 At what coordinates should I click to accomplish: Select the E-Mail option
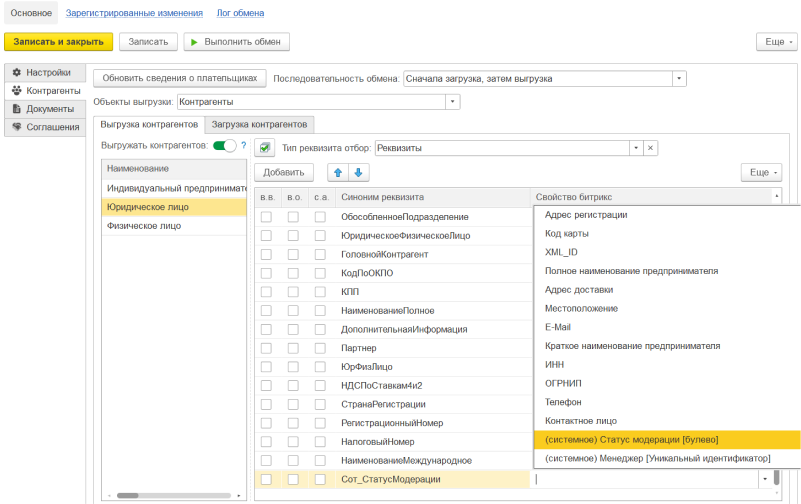tap(667, 327)
